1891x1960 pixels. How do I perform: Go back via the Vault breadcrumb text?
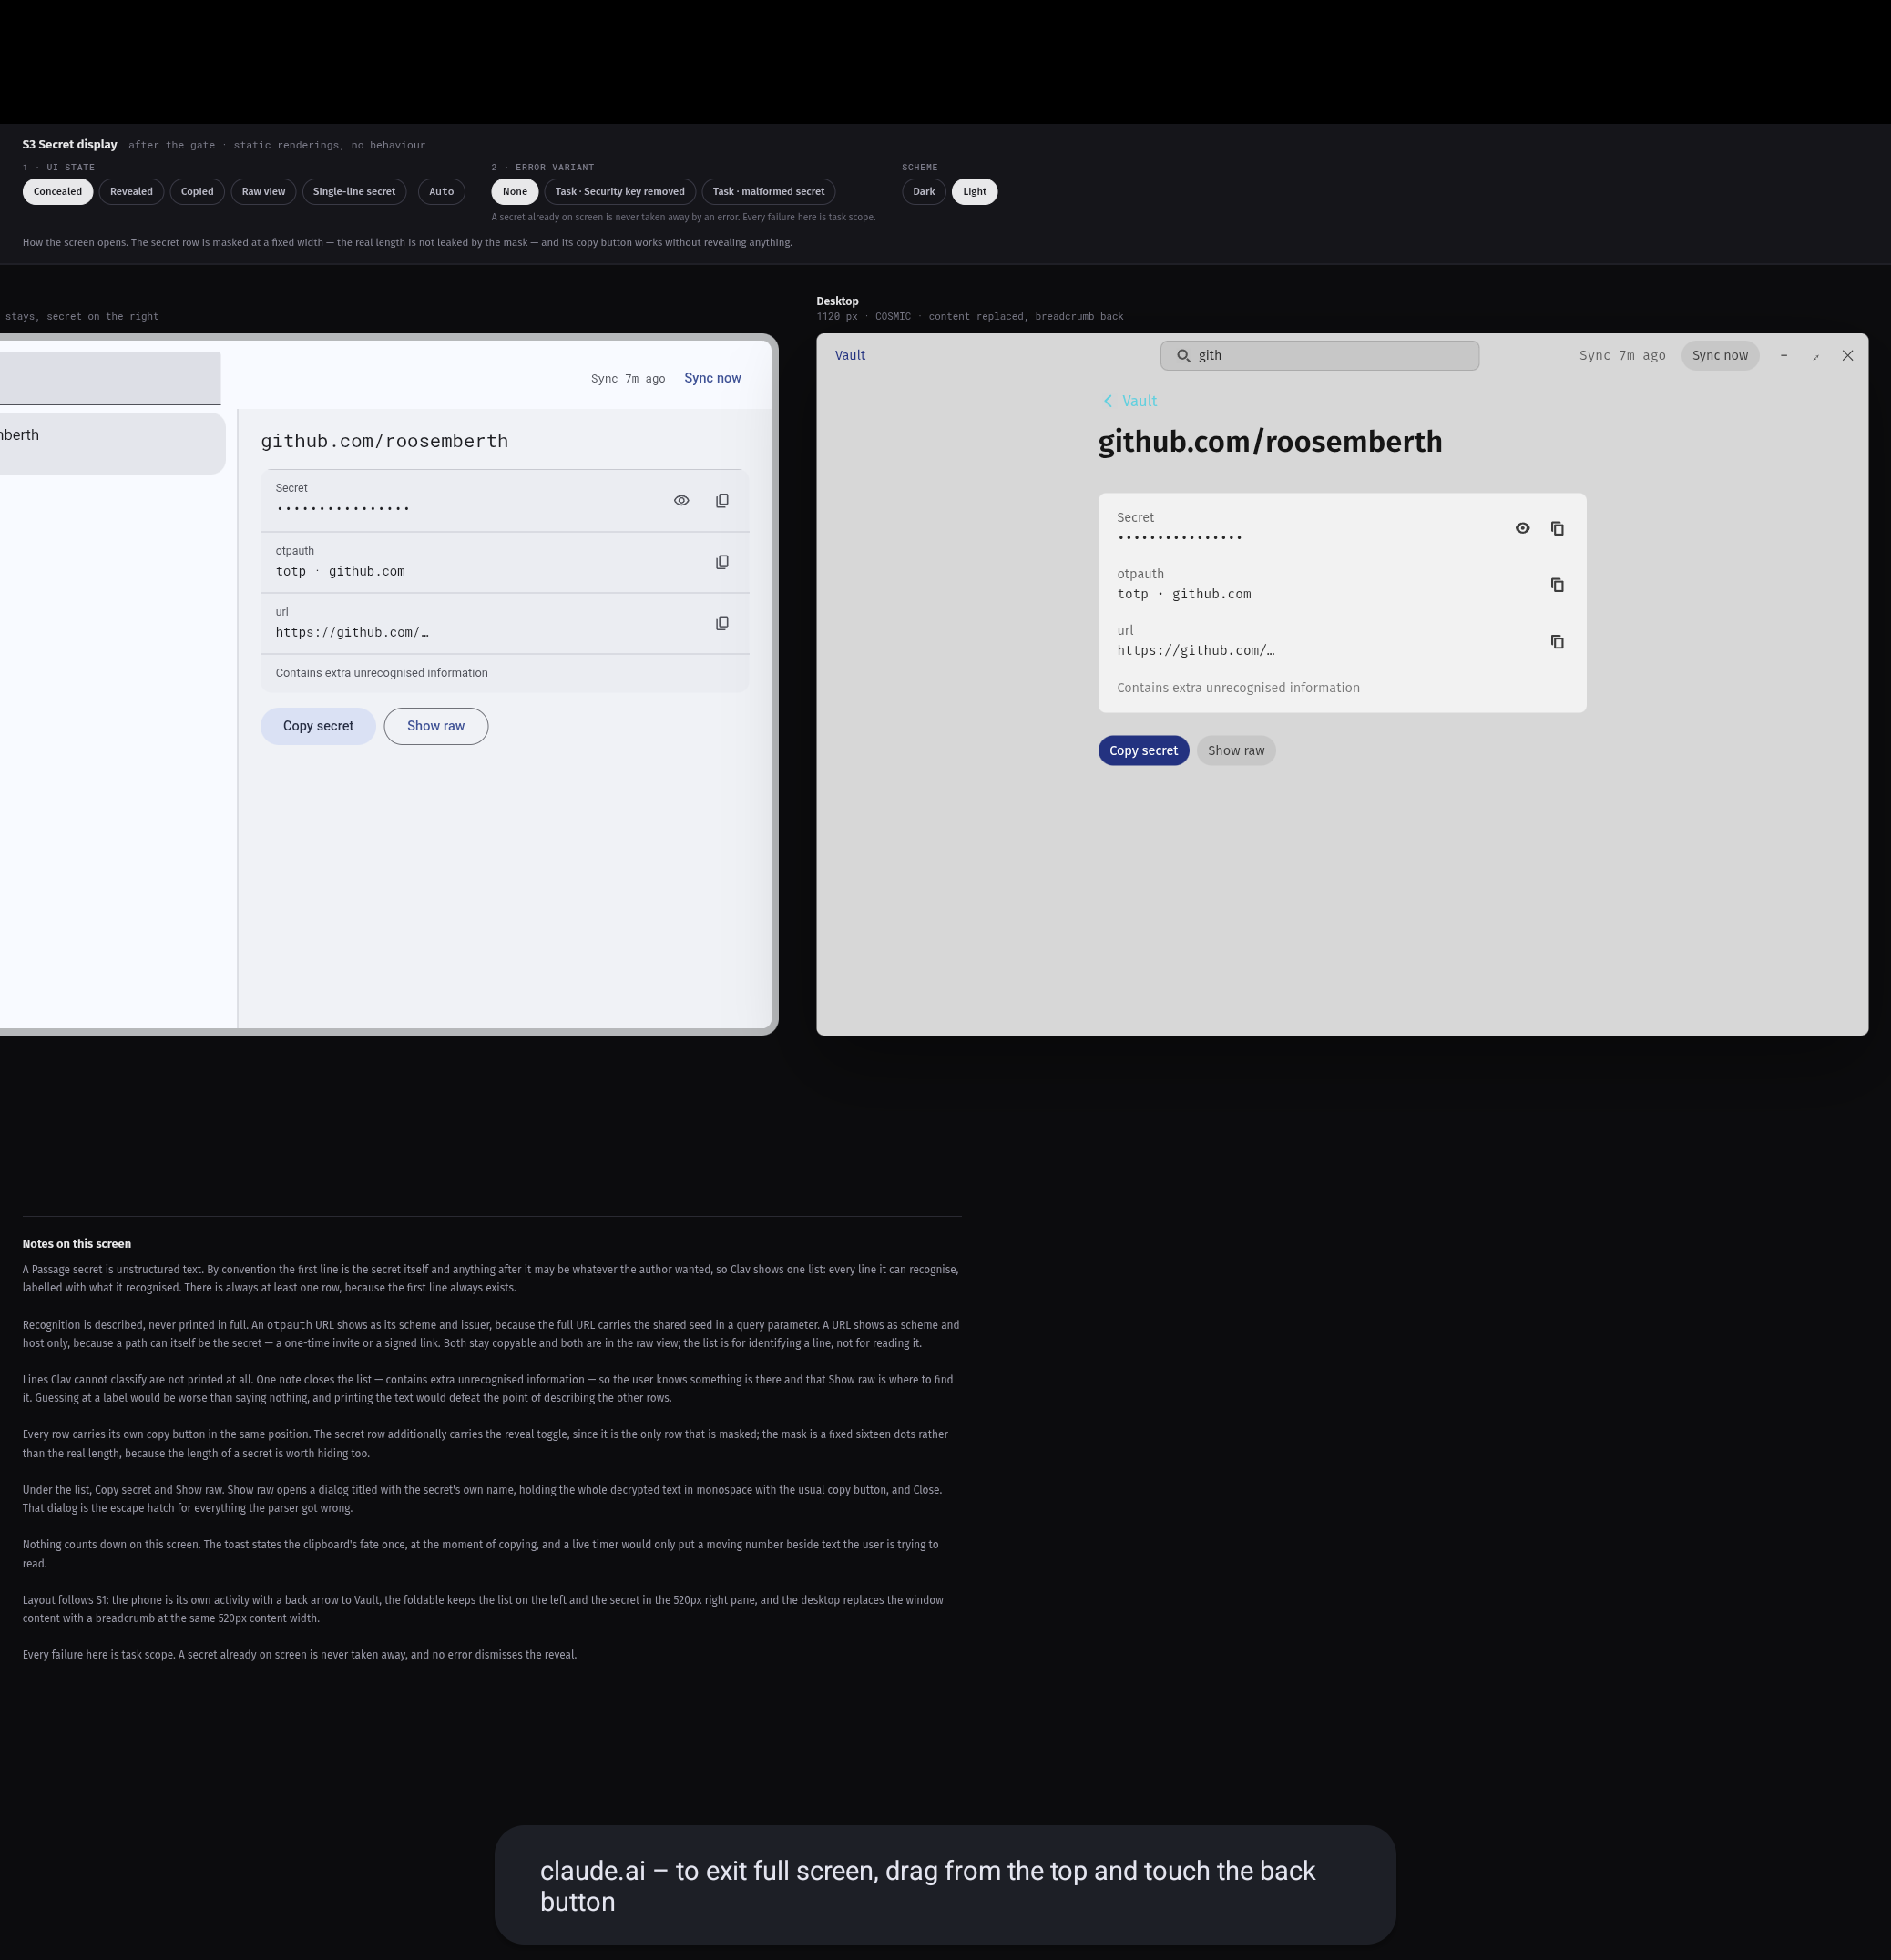1139,401
